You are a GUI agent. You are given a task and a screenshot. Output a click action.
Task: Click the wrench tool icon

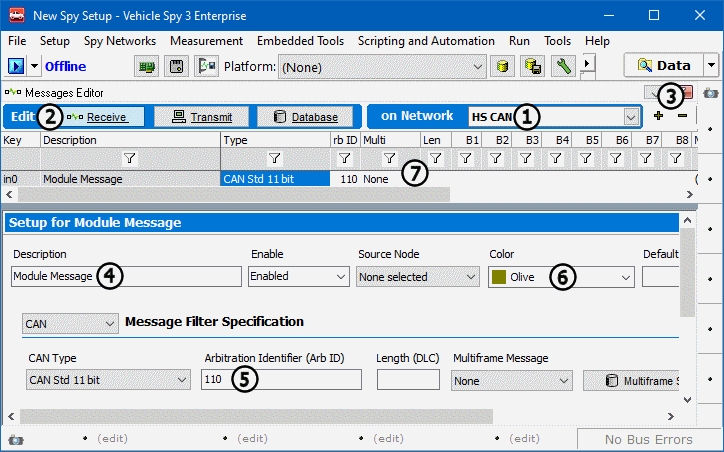[563, 66]
